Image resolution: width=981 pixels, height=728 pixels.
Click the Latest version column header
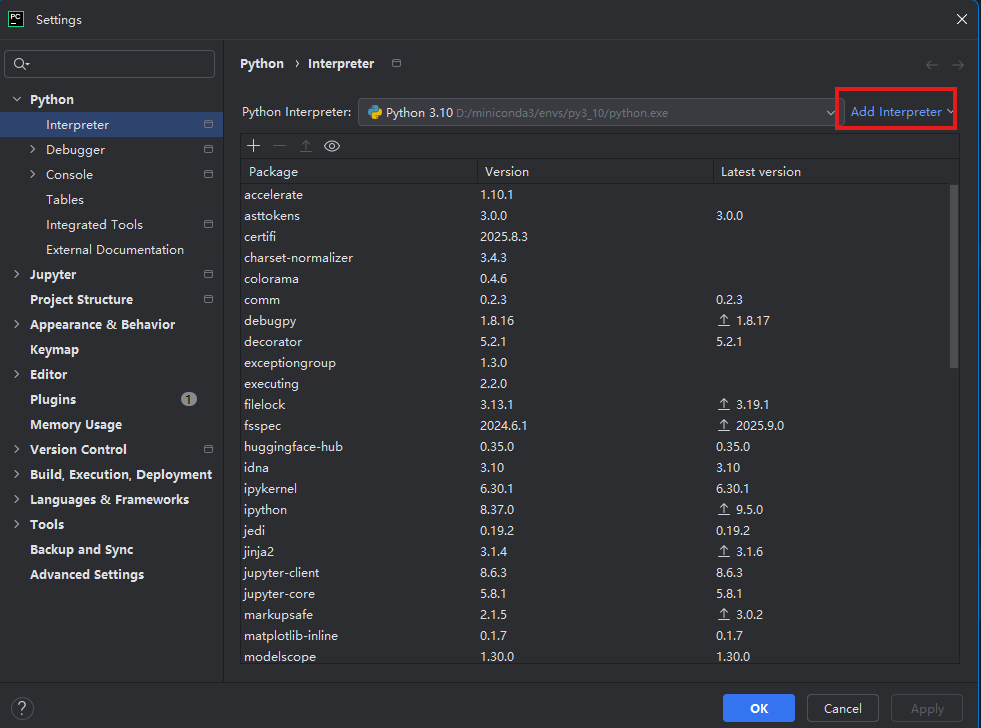836,171
